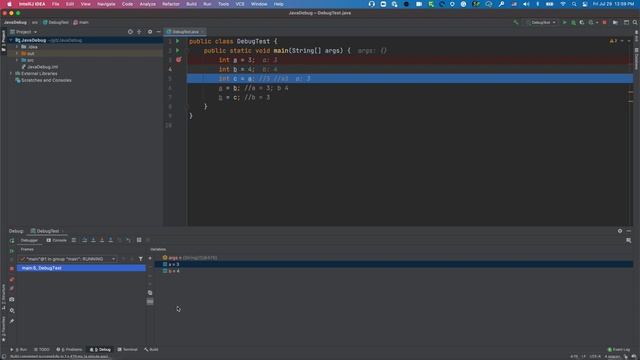Click the thread dump camera icon

12,299
